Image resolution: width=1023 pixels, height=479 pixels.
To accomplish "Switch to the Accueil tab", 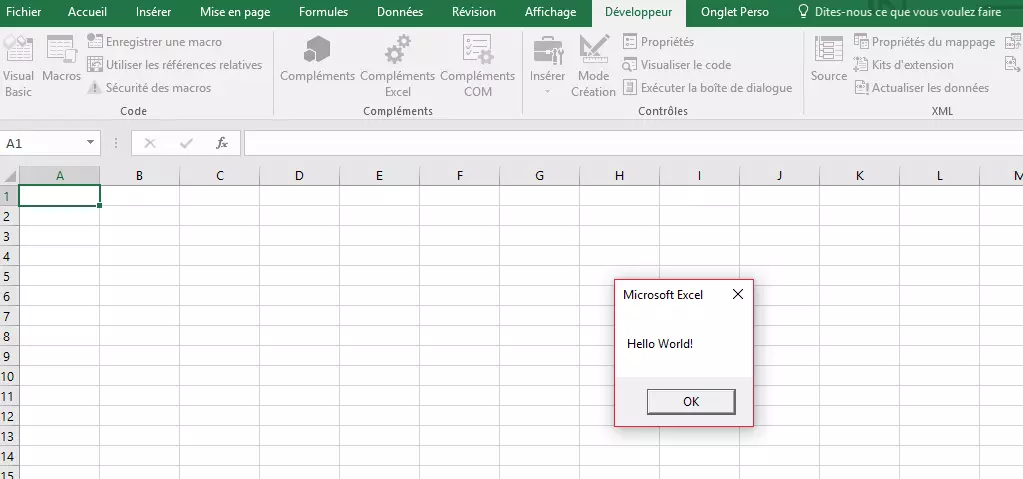I will pyautogui.click(x=87, y=12).
